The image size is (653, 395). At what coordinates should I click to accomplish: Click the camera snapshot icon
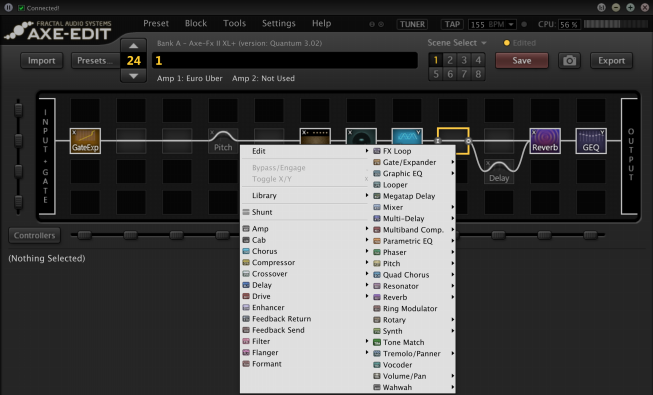(x=569, y=61)
